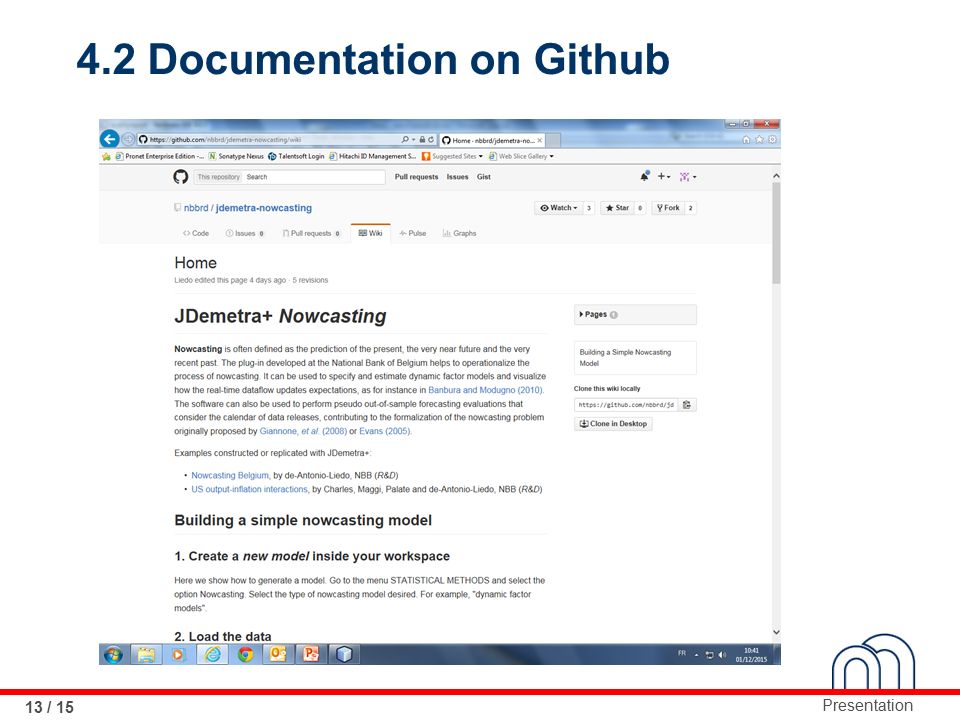Viewport: 960px width, 720px height.
Task: Click the volume speaker tray icon
Action: (x=722, y=654)
